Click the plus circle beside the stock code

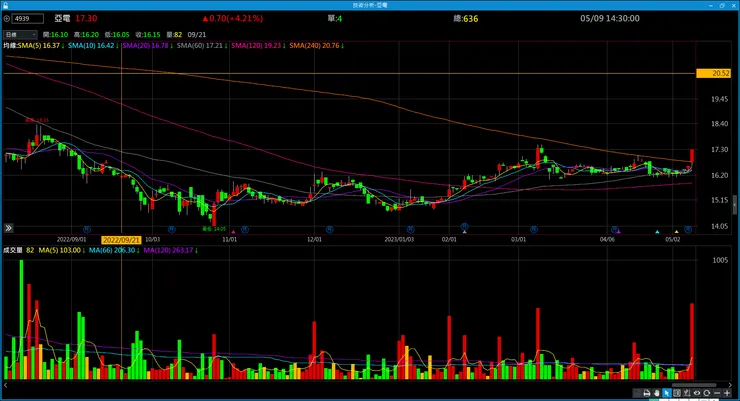coord(7,19)
